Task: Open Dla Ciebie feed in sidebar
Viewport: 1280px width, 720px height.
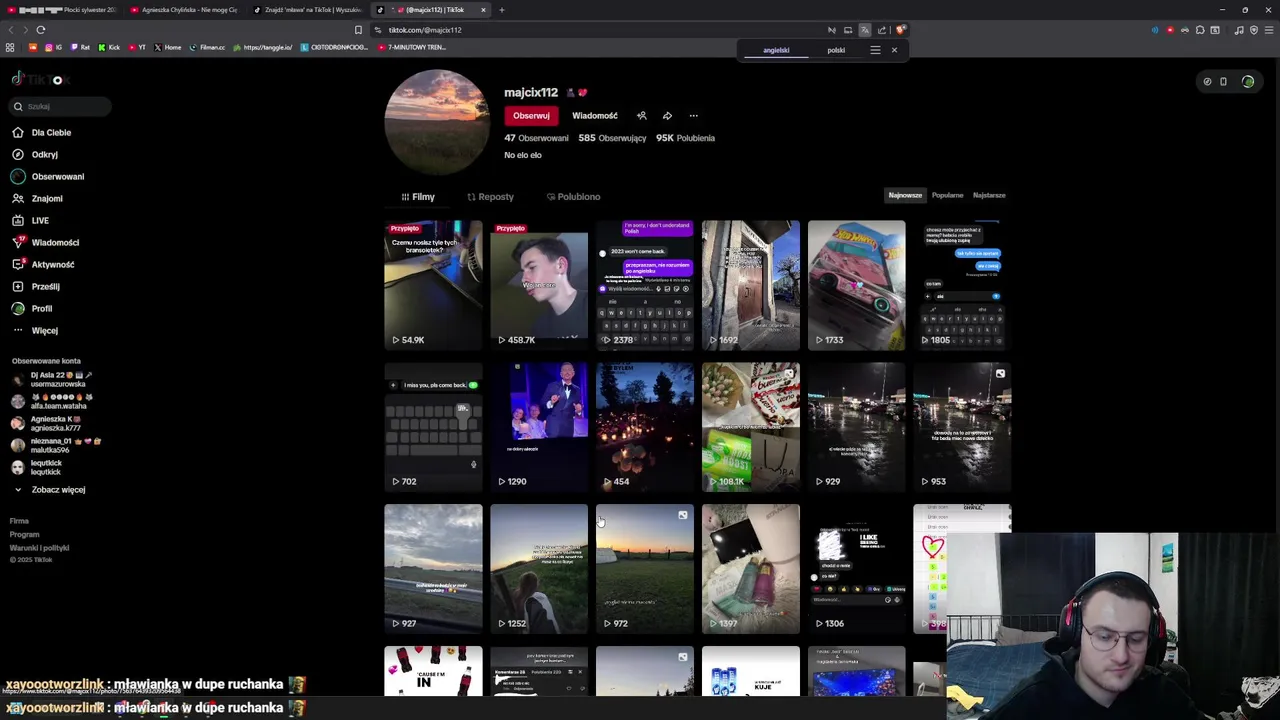Action: (x=41, y=132)
